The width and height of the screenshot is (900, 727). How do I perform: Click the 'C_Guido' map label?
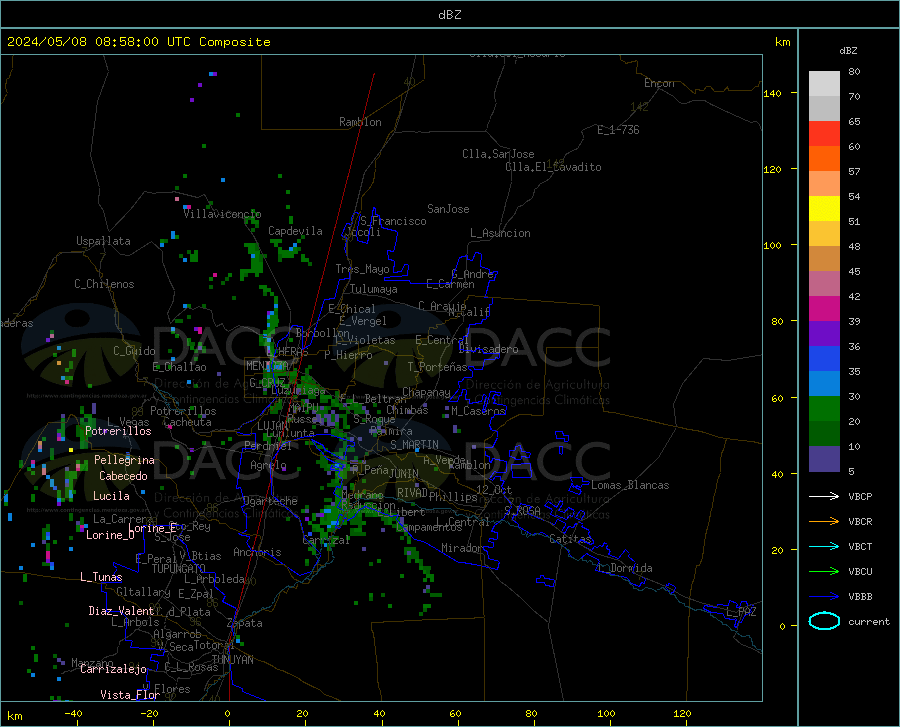[x=134, y=351]
